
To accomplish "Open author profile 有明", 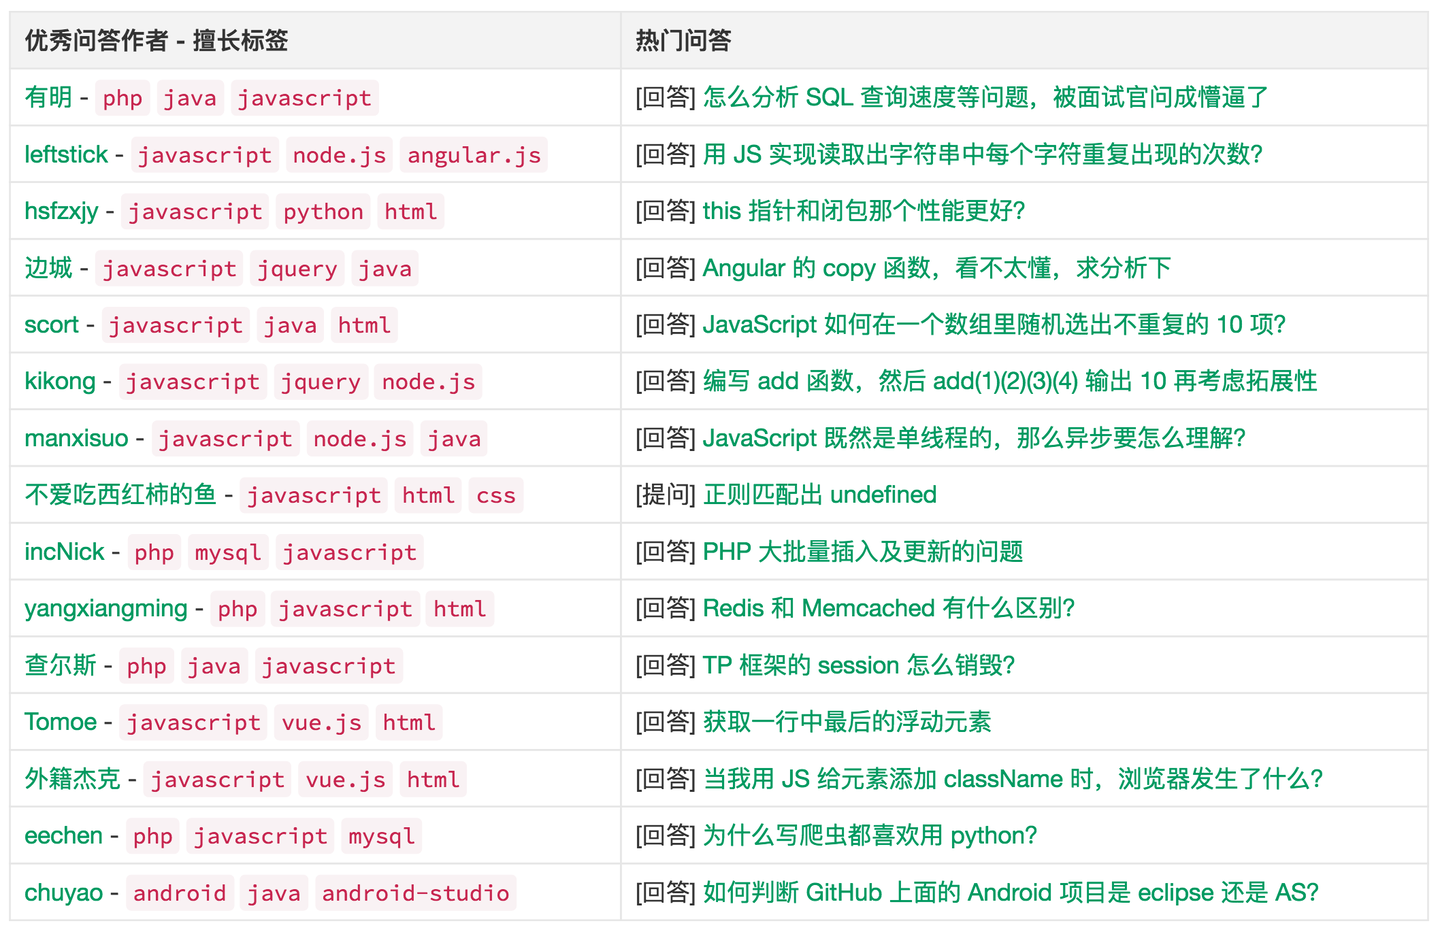I will point(48,97).
